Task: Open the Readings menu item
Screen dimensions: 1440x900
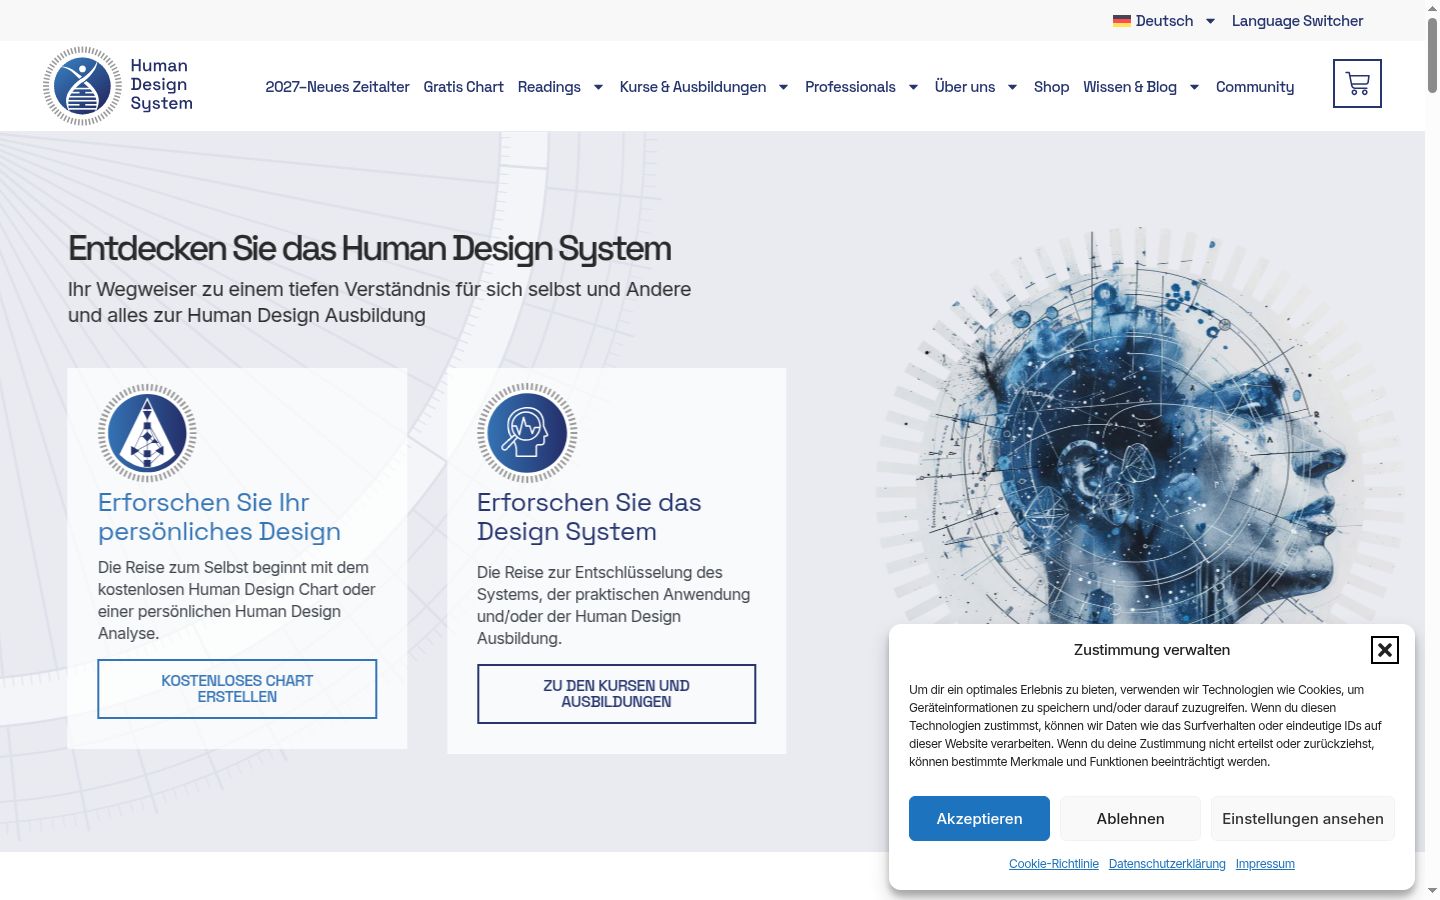Action: click(549, 87)
